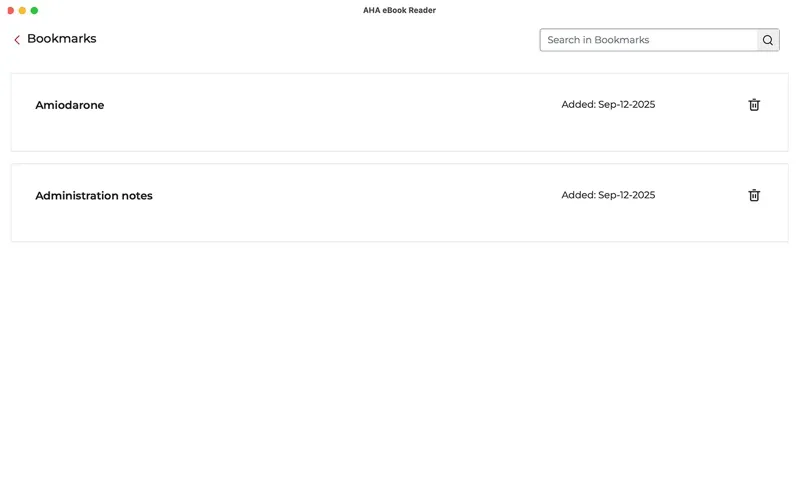Click the magnifier search icon button

tap(768, 40)
